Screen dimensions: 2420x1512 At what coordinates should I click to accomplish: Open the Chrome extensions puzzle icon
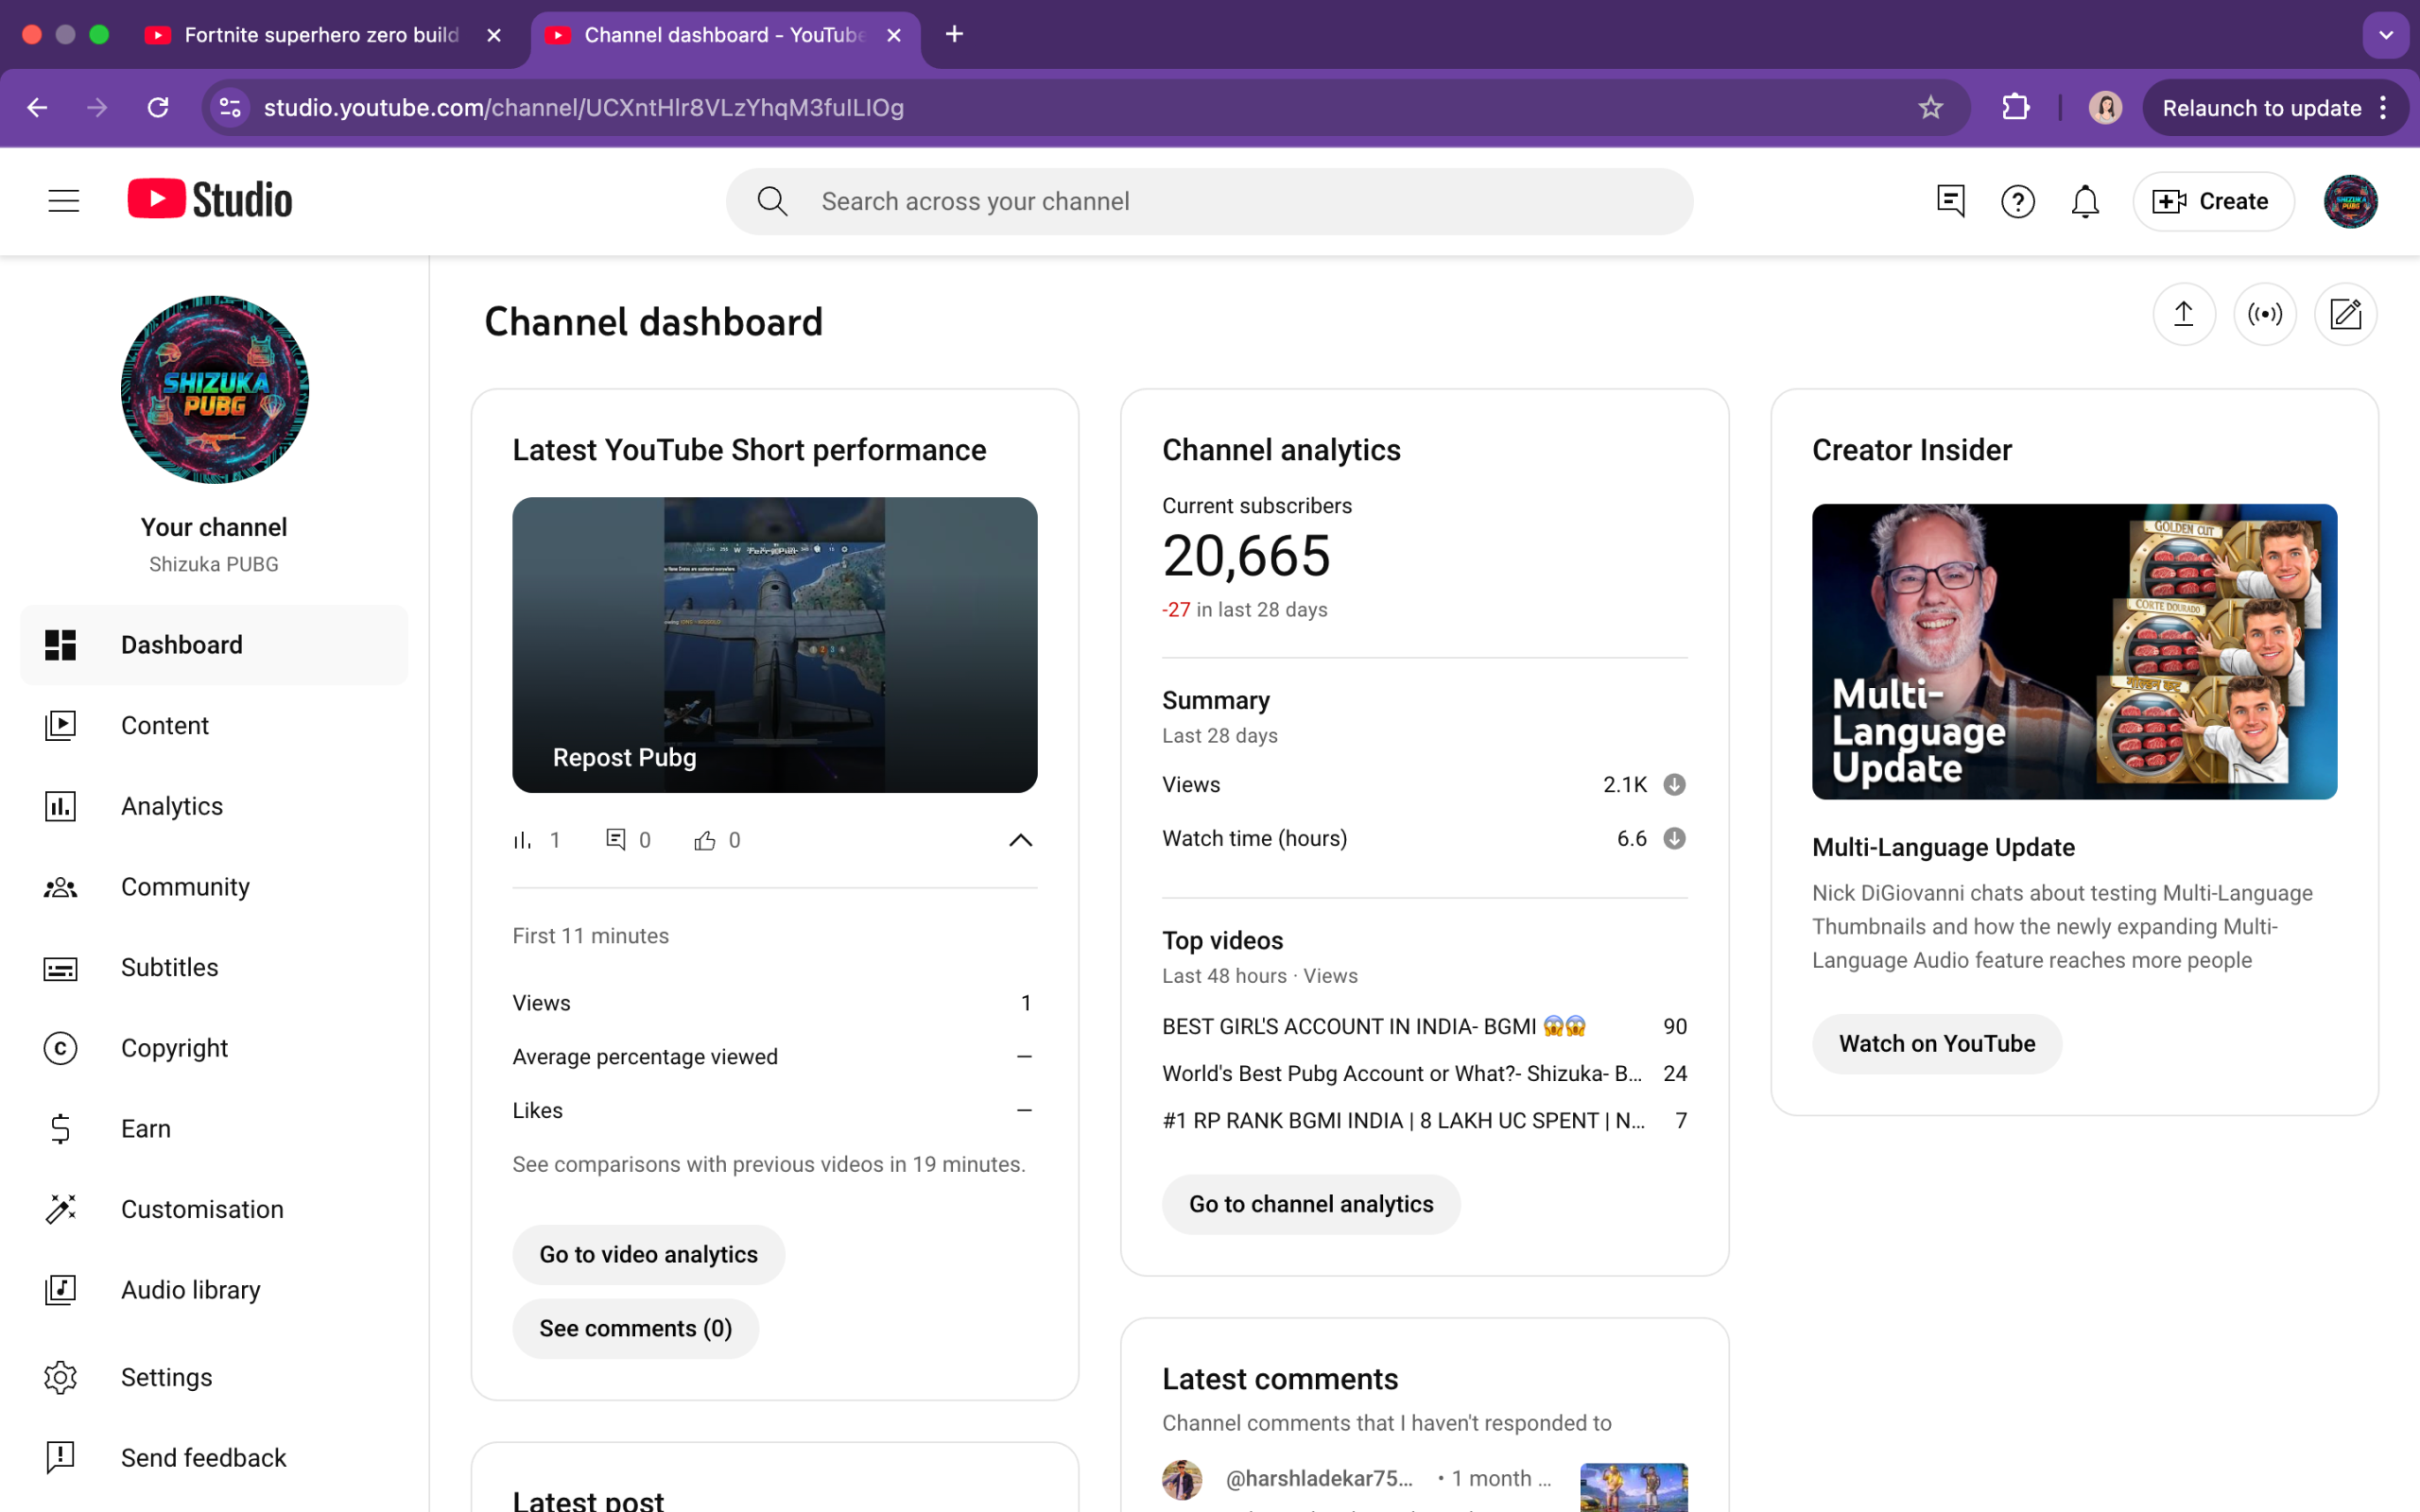tap(2015, 108)
